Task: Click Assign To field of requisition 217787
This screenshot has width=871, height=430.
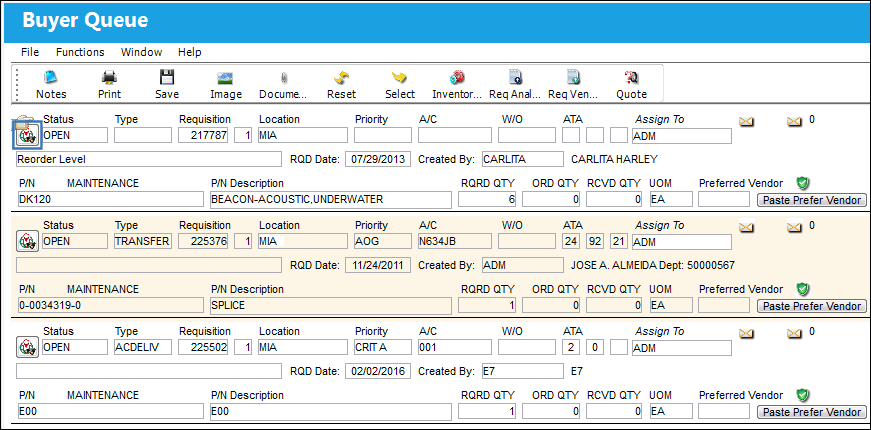Action: point(682,136)
